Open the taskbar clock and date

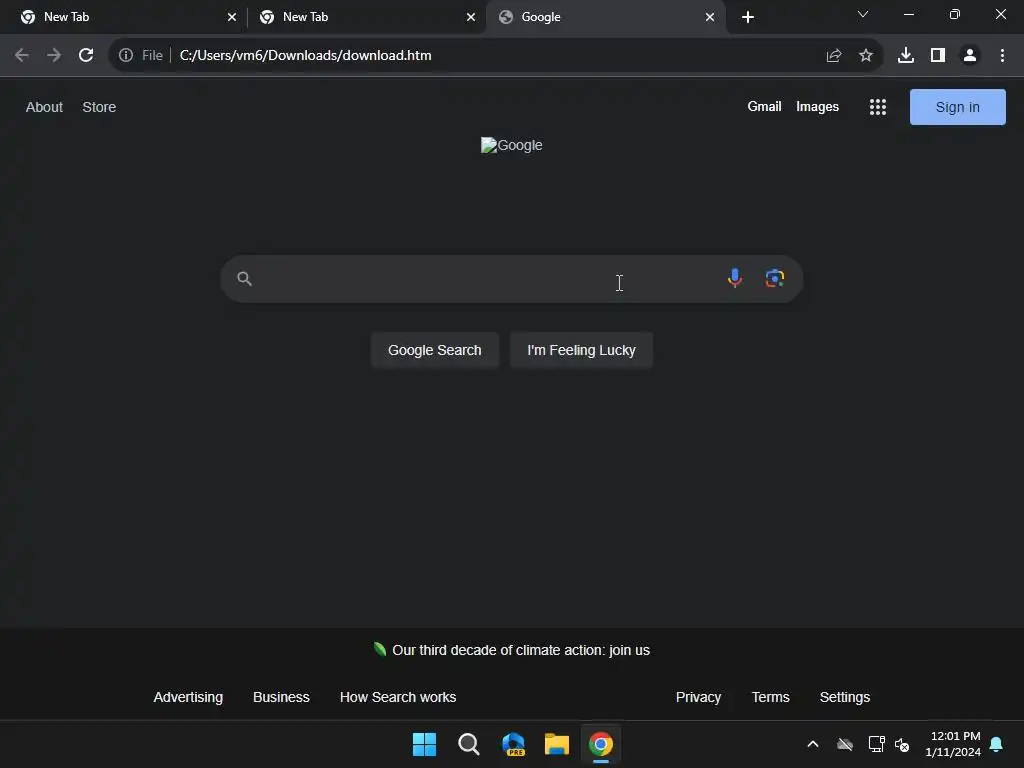(x=953, y=744)
